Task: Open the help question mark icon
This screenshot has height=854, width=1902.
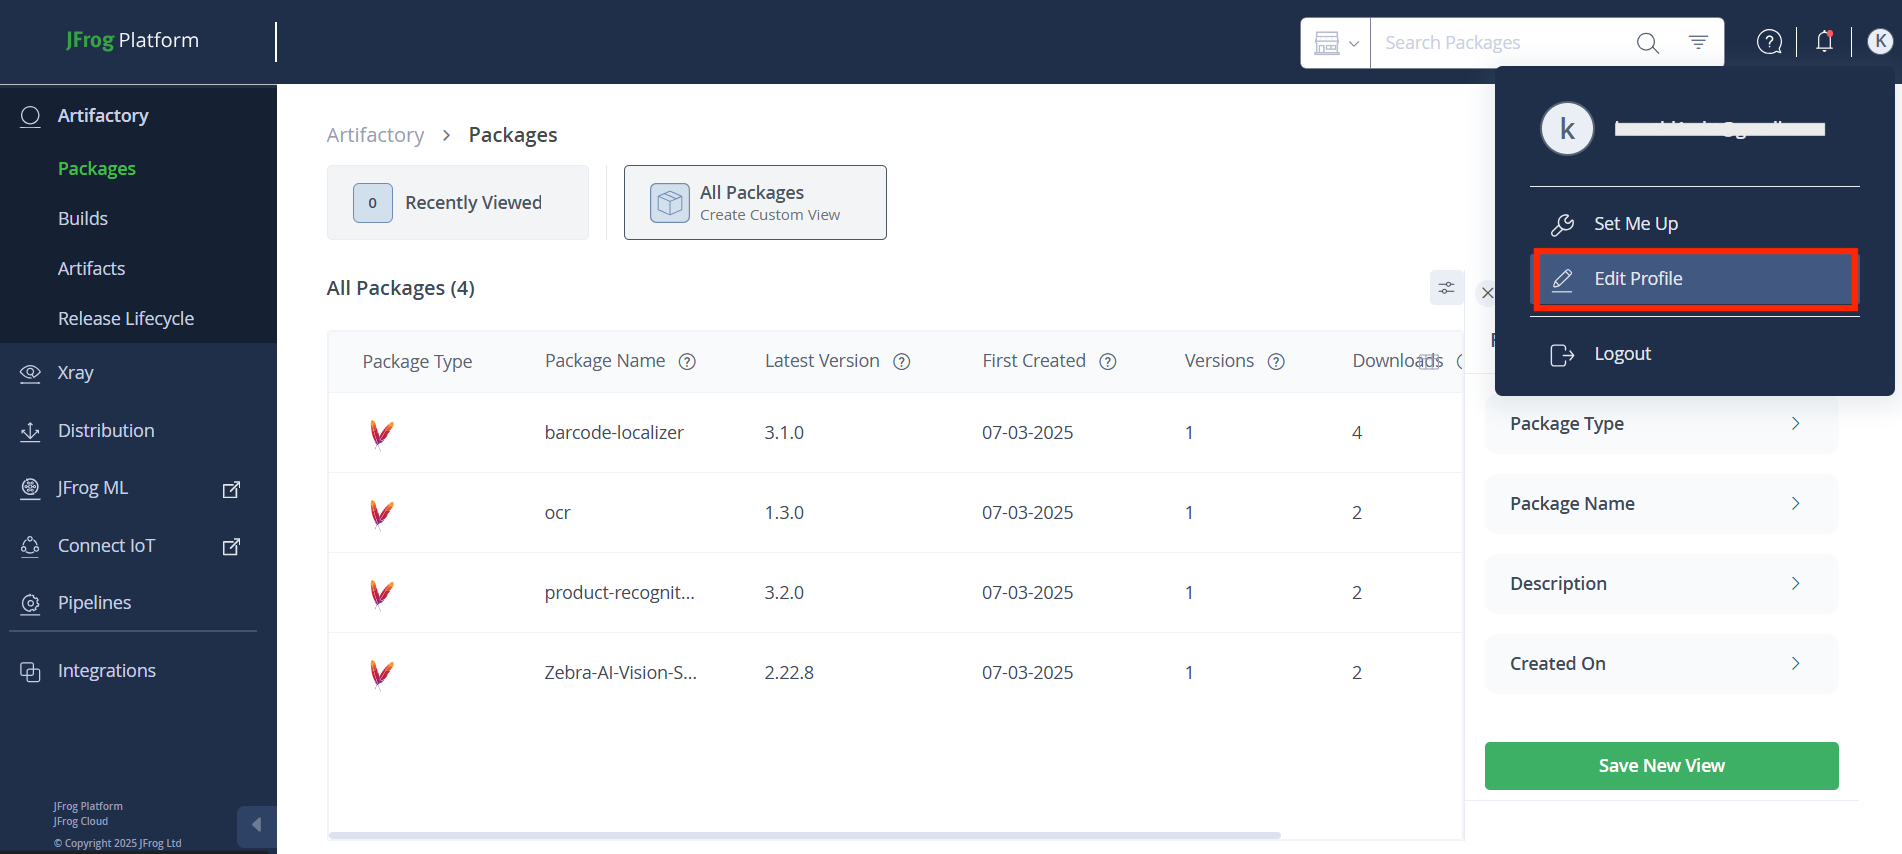Action: [1769, 42]
